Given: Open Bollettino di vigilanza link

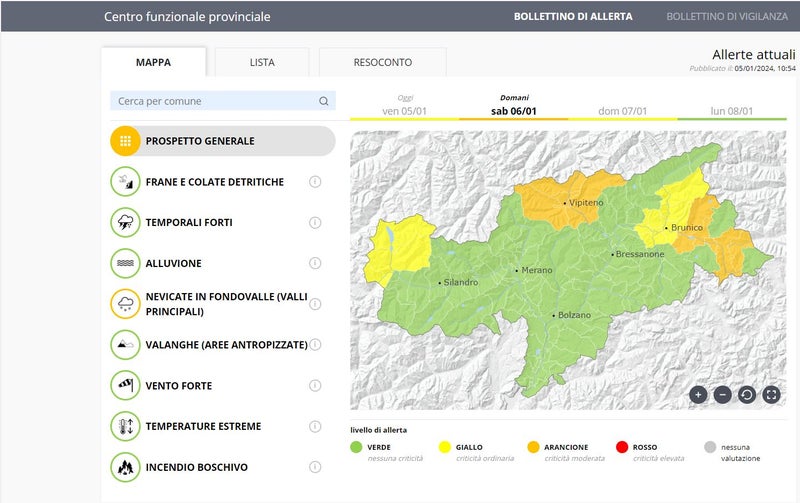Looking at the screenshot, I should (727, 17).
